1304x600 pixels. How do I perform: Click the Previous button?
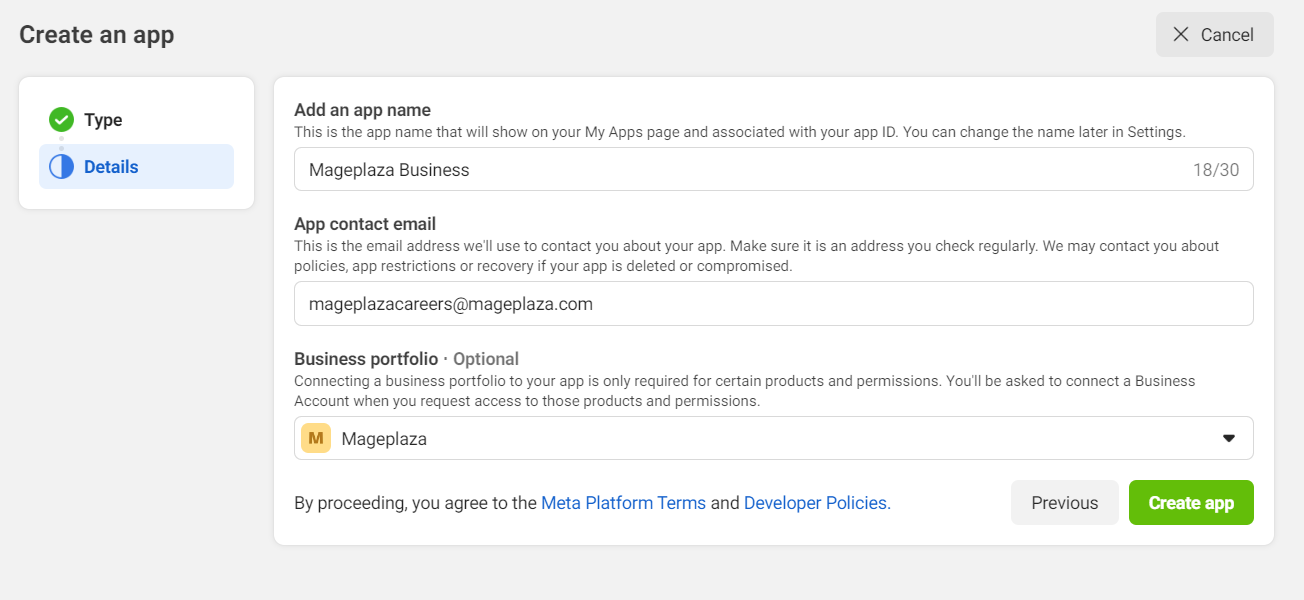point(1064,503)
